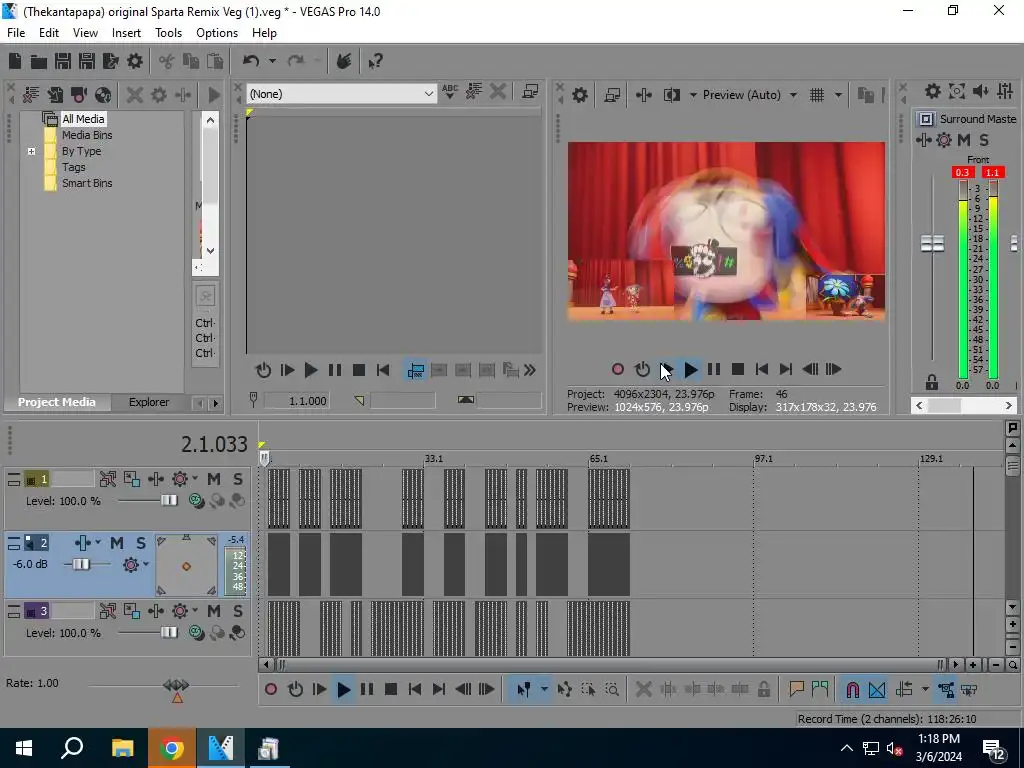This screenshot has height=768, width=1024.
Task: Pause playback in Video Preview
Action: (714, 370)
